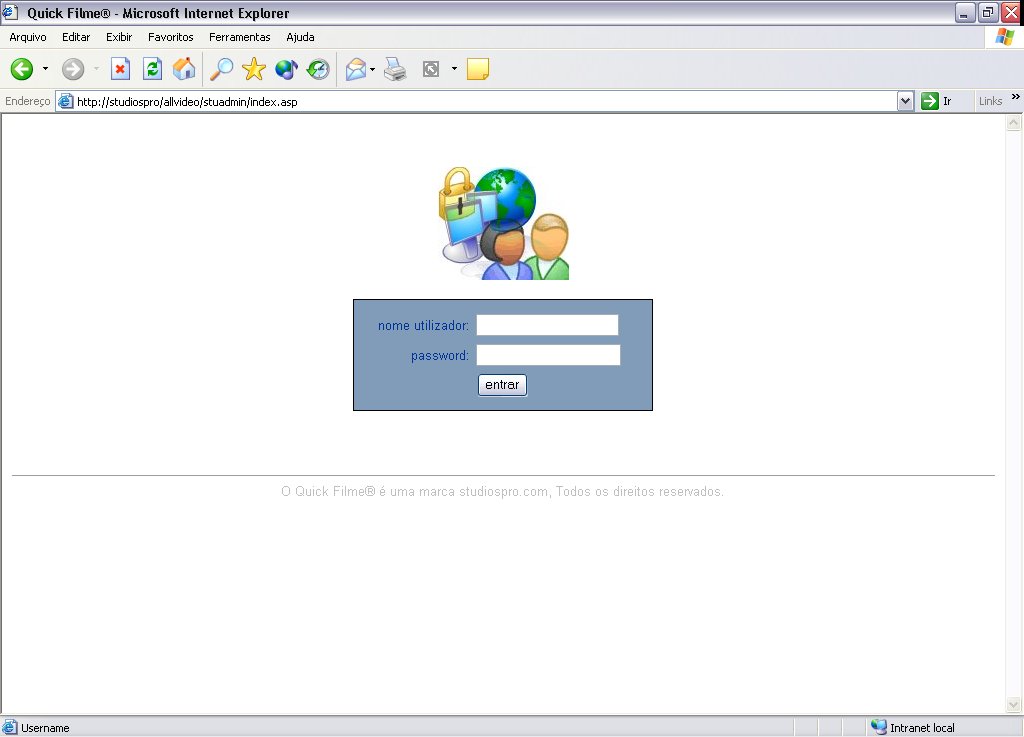Click the Print printer icon
The image size is (1024, 737).
396,69
